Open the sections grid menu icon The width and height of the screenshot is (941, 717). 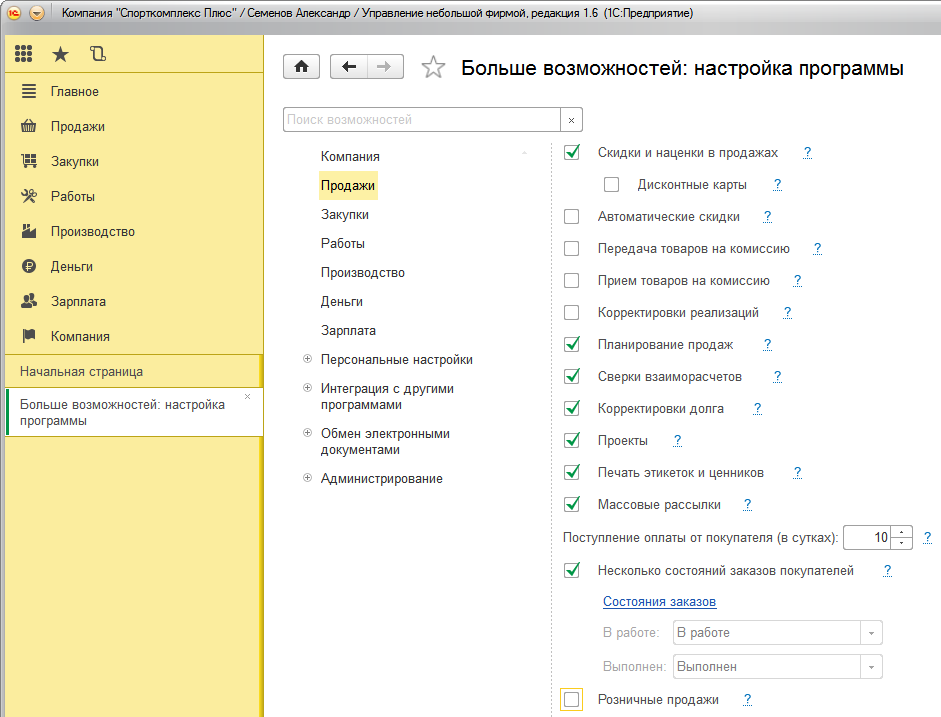24,54
